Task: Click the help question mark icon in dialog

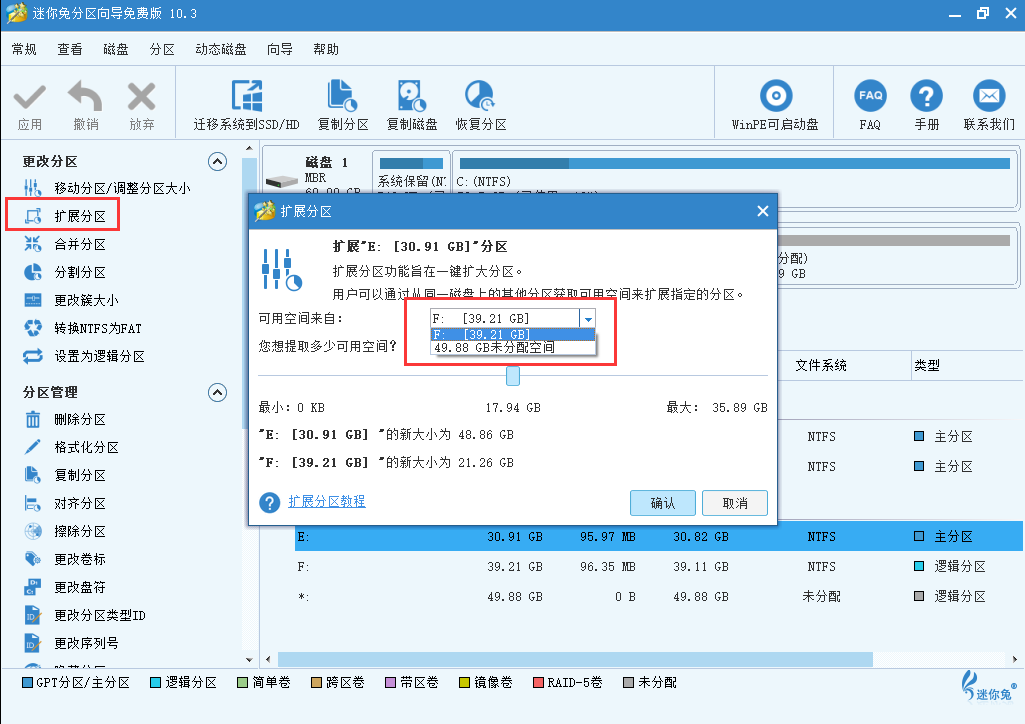Action: [x=269, y=502]
